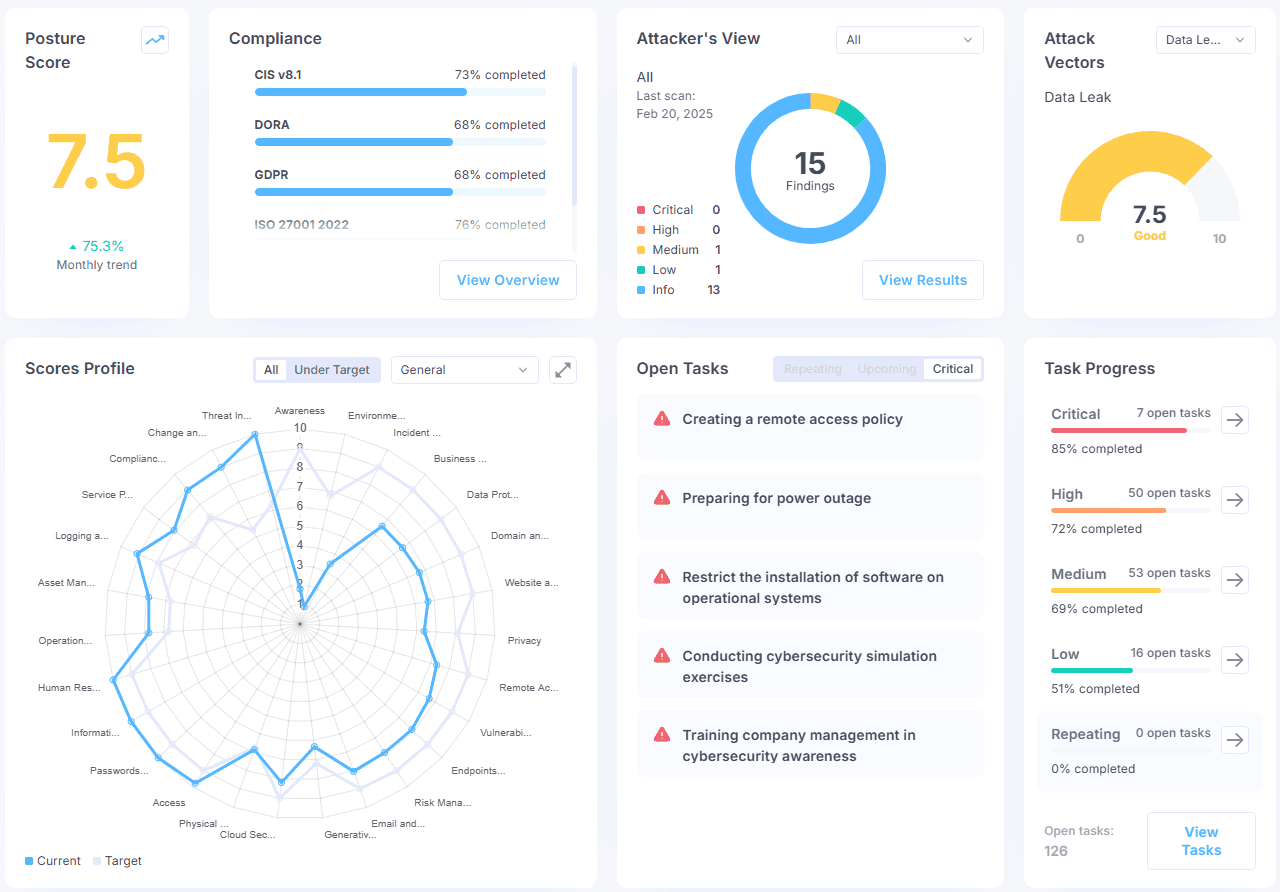
Task: Click the 'Privacy' radar axis label
Action: (x=524, y=641)
